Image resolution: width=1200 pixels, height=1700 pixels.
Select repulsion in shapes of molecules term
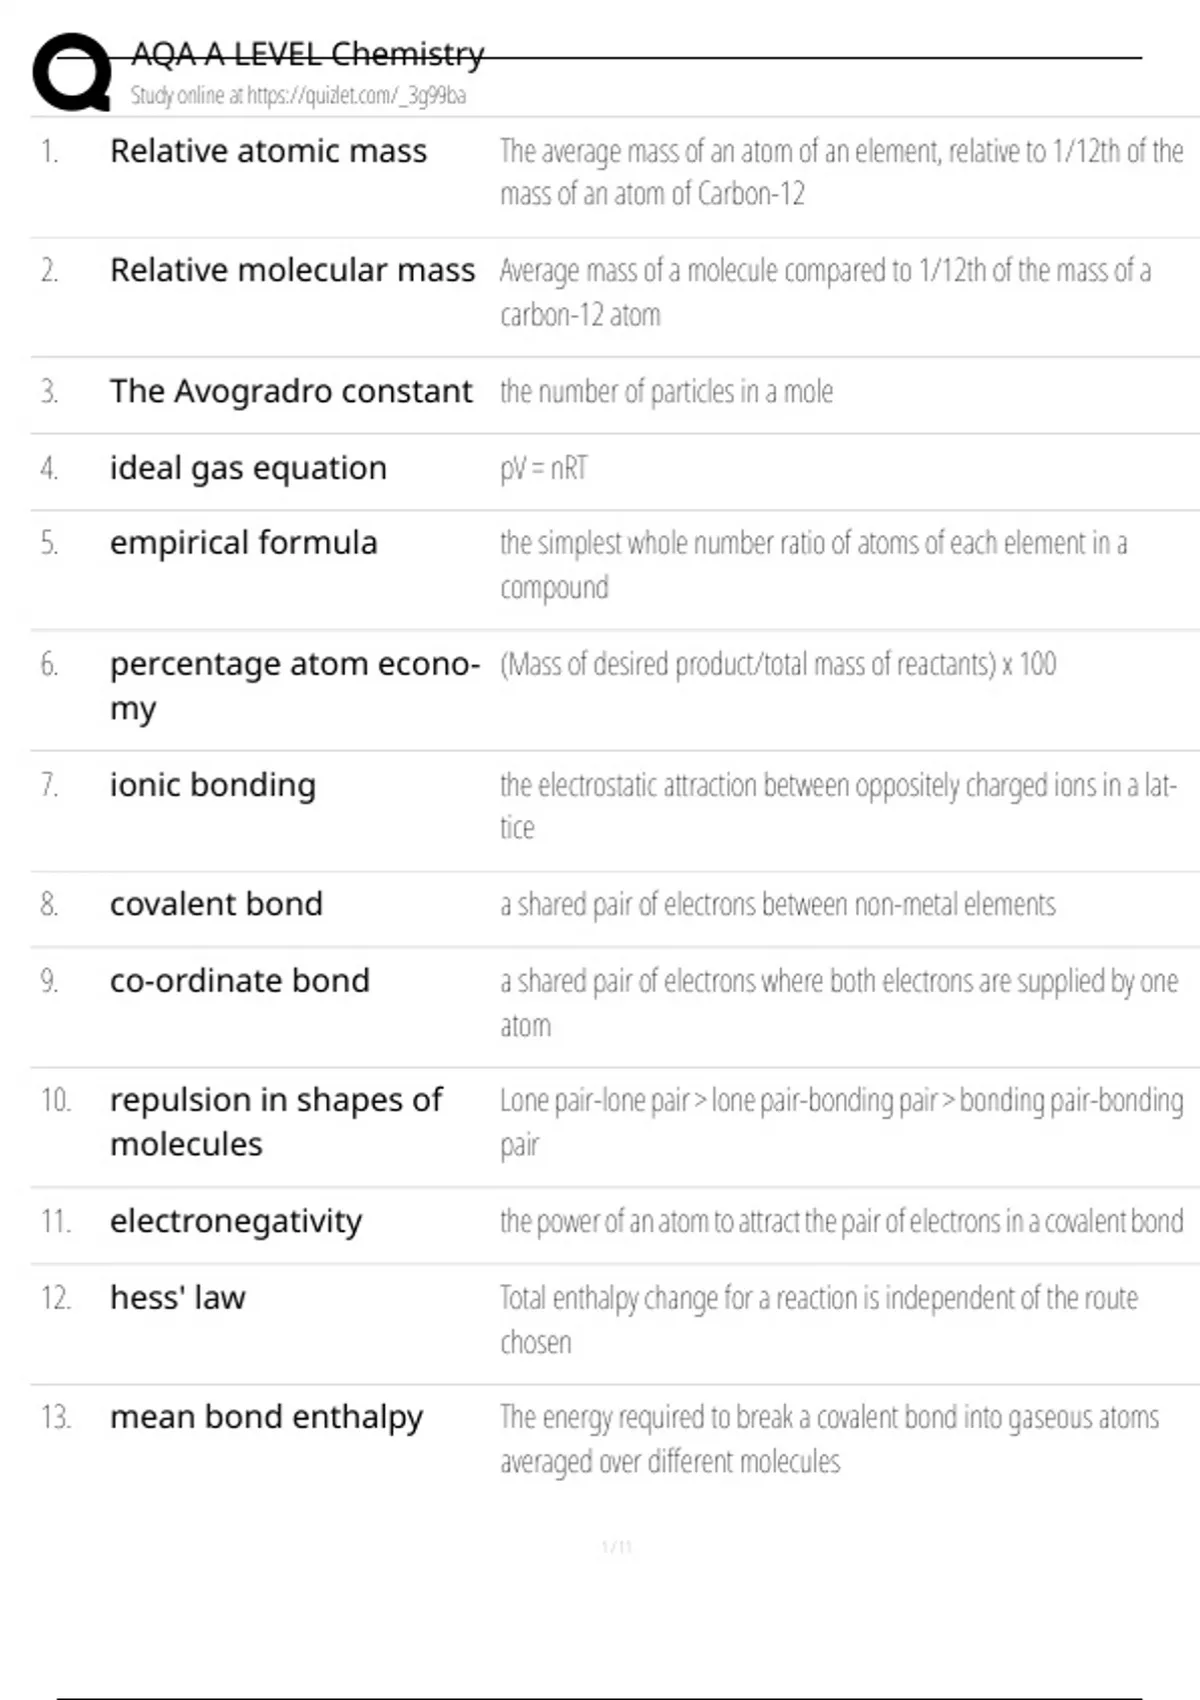coord(275,1121)
